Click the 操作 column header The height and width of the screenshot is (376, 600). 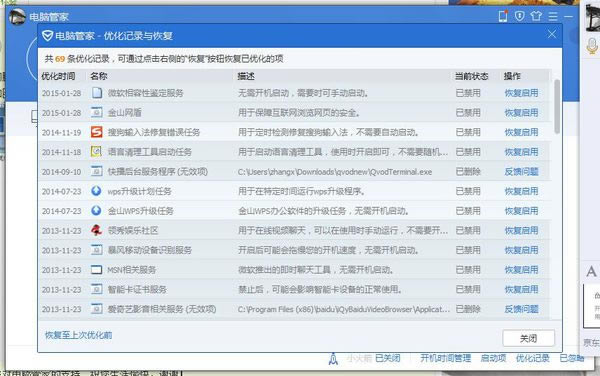tap(512, 76)
